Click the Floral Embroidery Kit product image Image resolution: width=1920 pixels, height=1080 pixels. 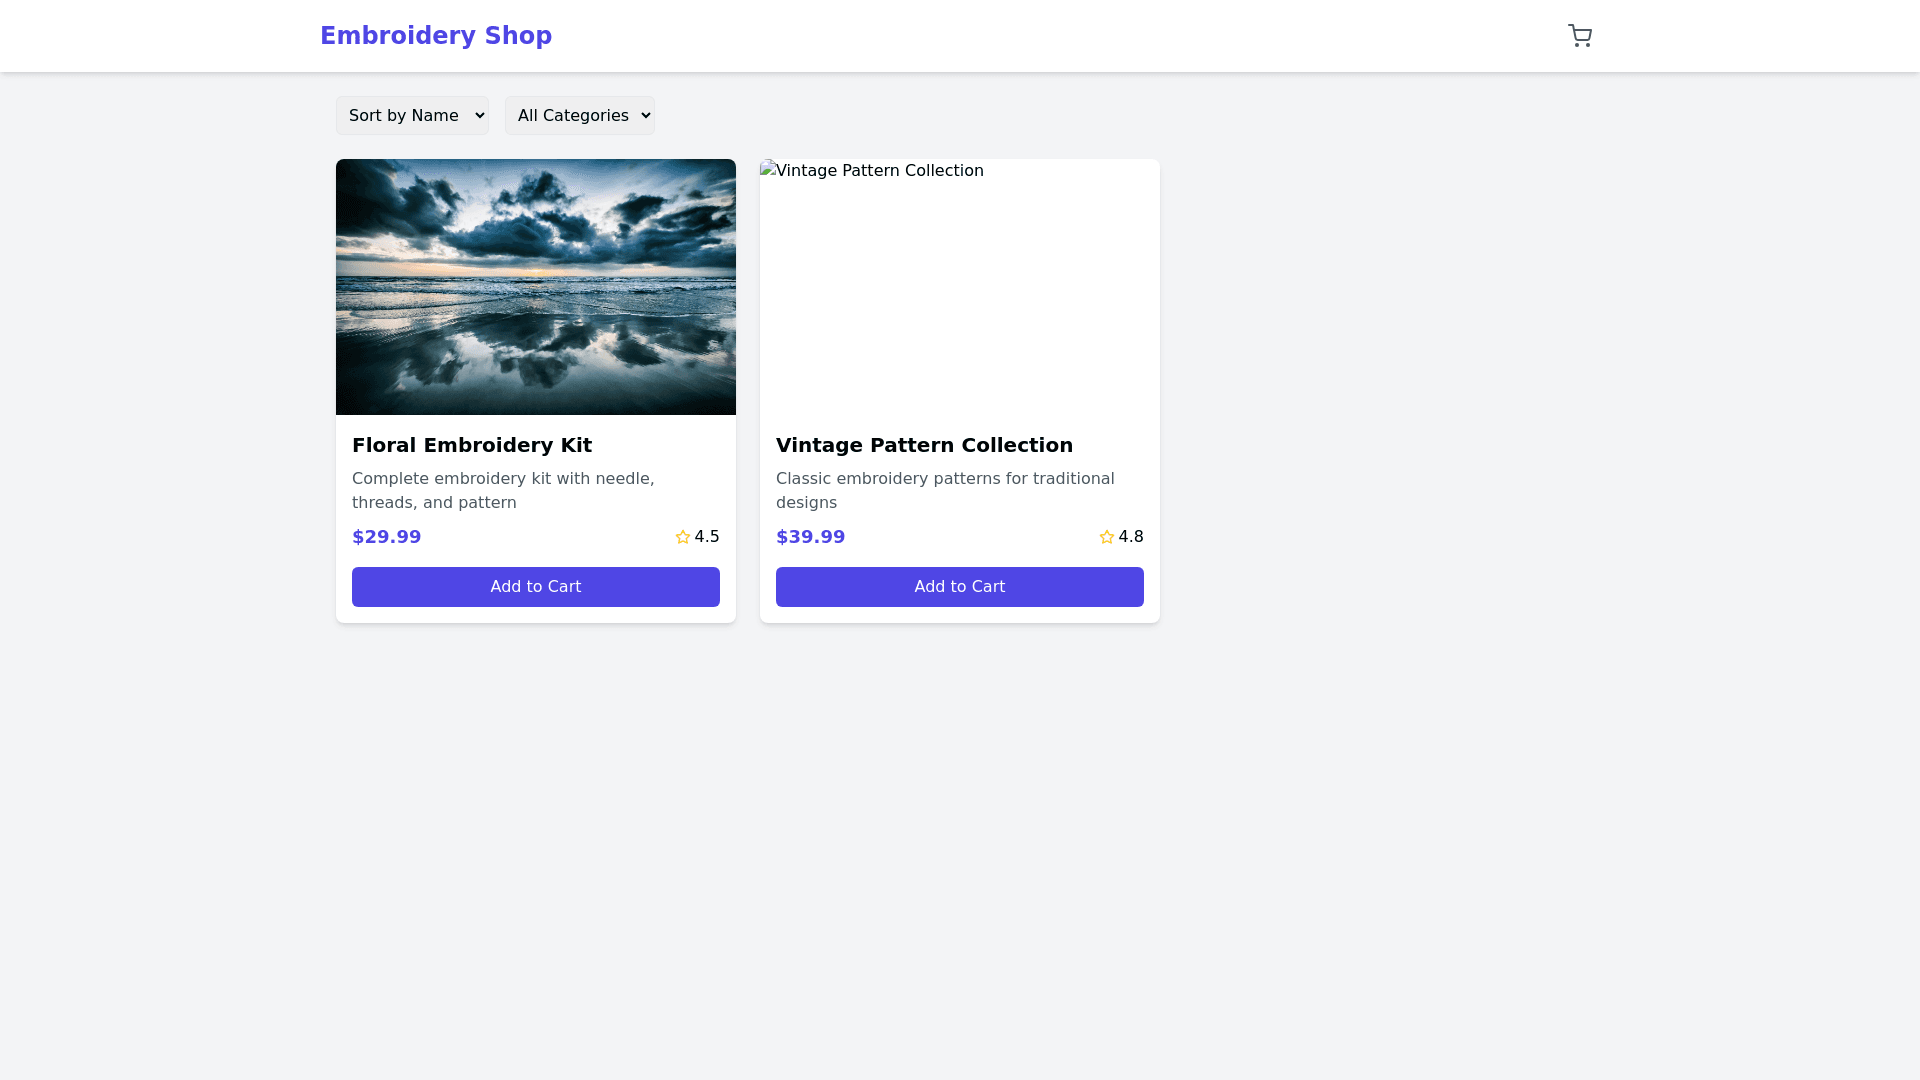536,287
